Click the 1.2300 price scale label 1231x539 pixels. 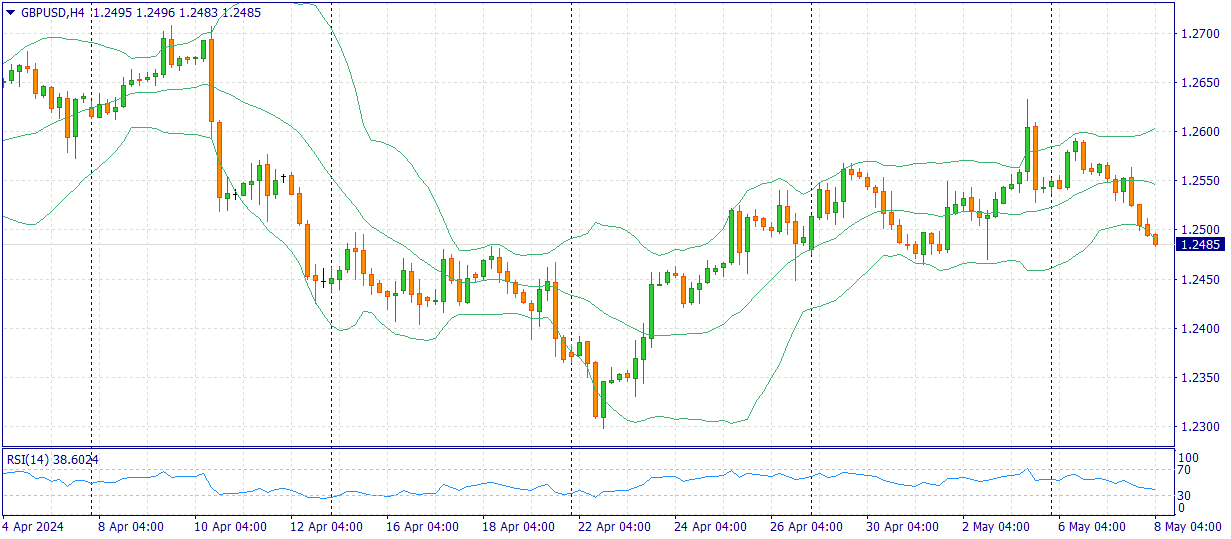click(x=1200, y=427)
